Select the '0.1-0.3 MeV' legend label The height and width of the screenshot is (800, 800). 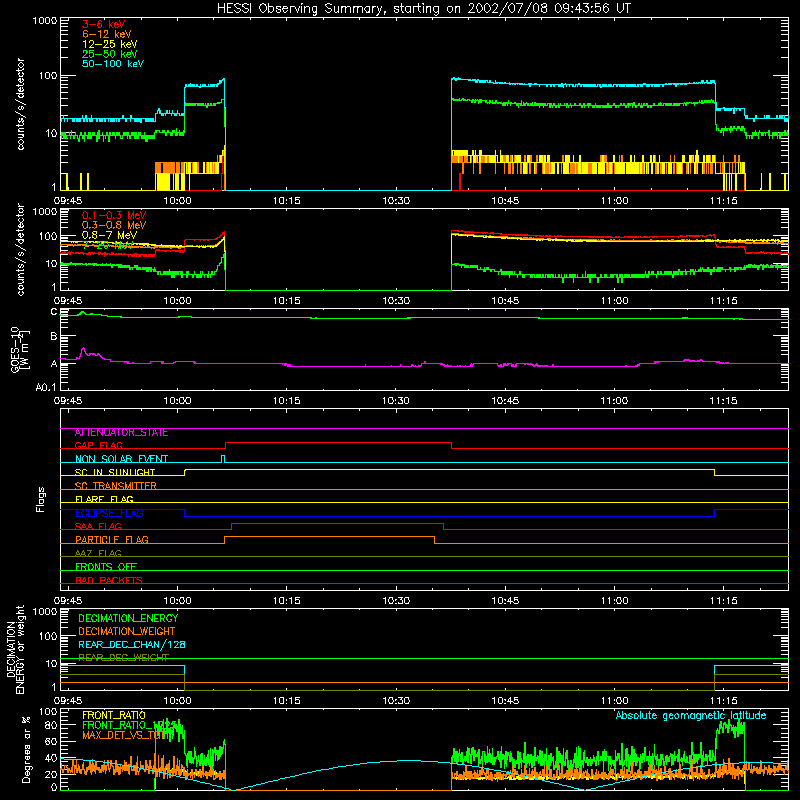click(114, 215)
